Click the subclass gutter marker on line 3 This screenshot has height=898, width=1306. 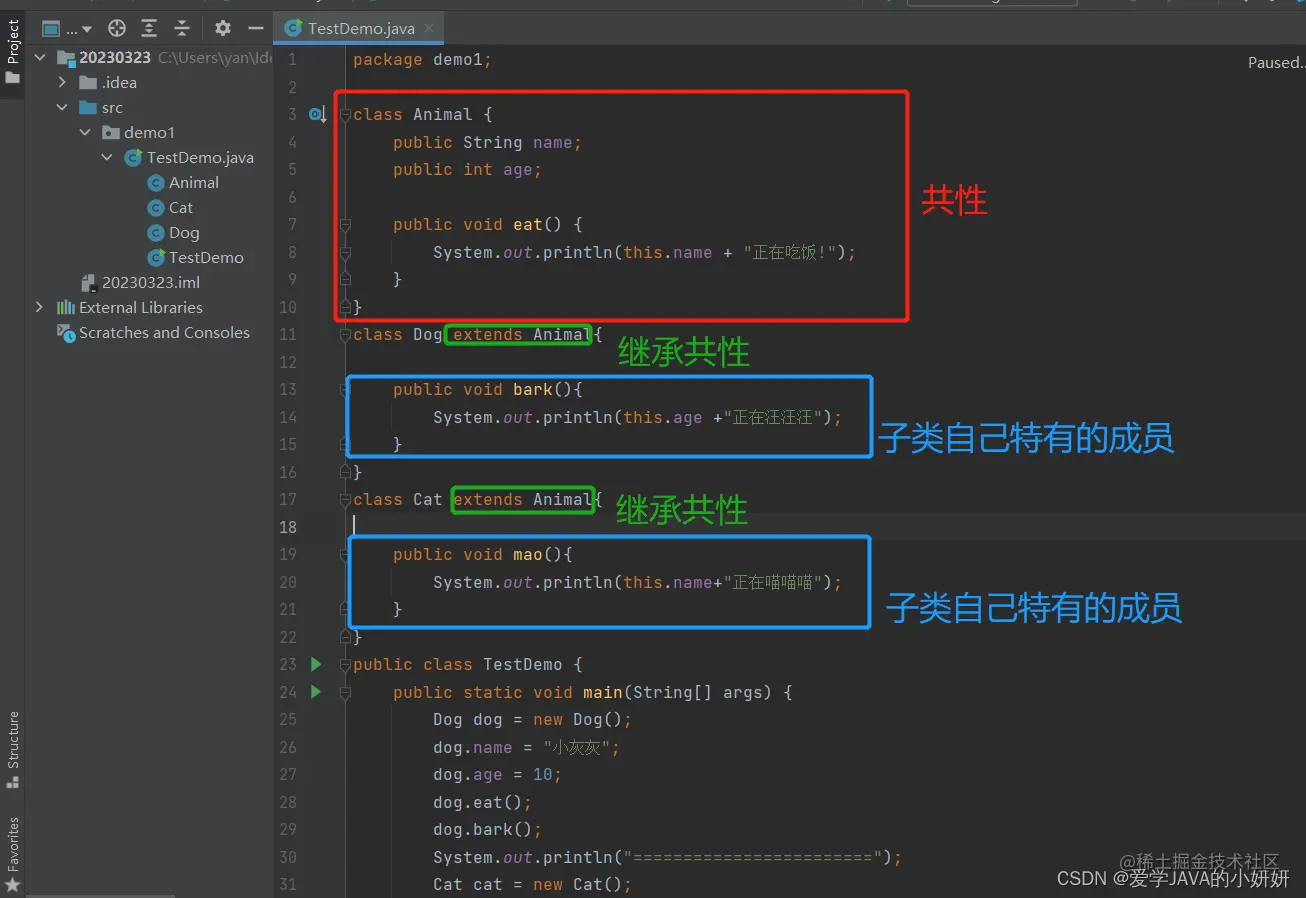(317, 115)
